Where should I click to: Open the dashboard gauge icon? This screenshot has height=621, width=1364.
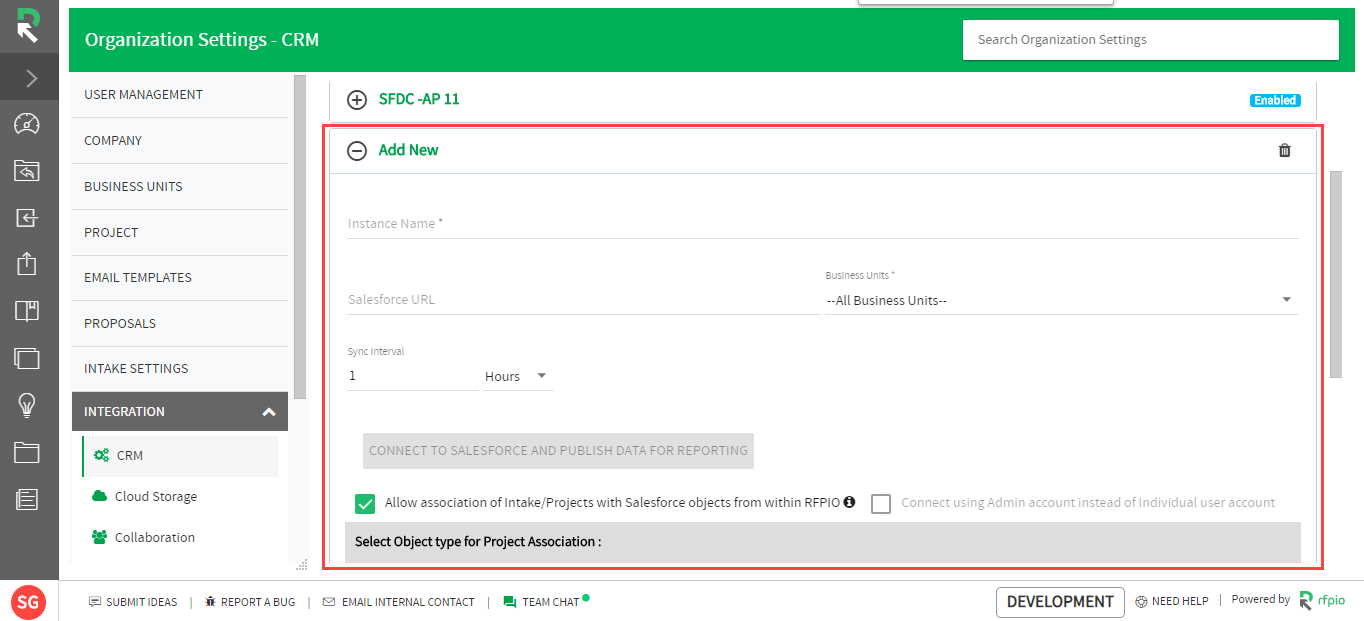(x=27, y=124)
